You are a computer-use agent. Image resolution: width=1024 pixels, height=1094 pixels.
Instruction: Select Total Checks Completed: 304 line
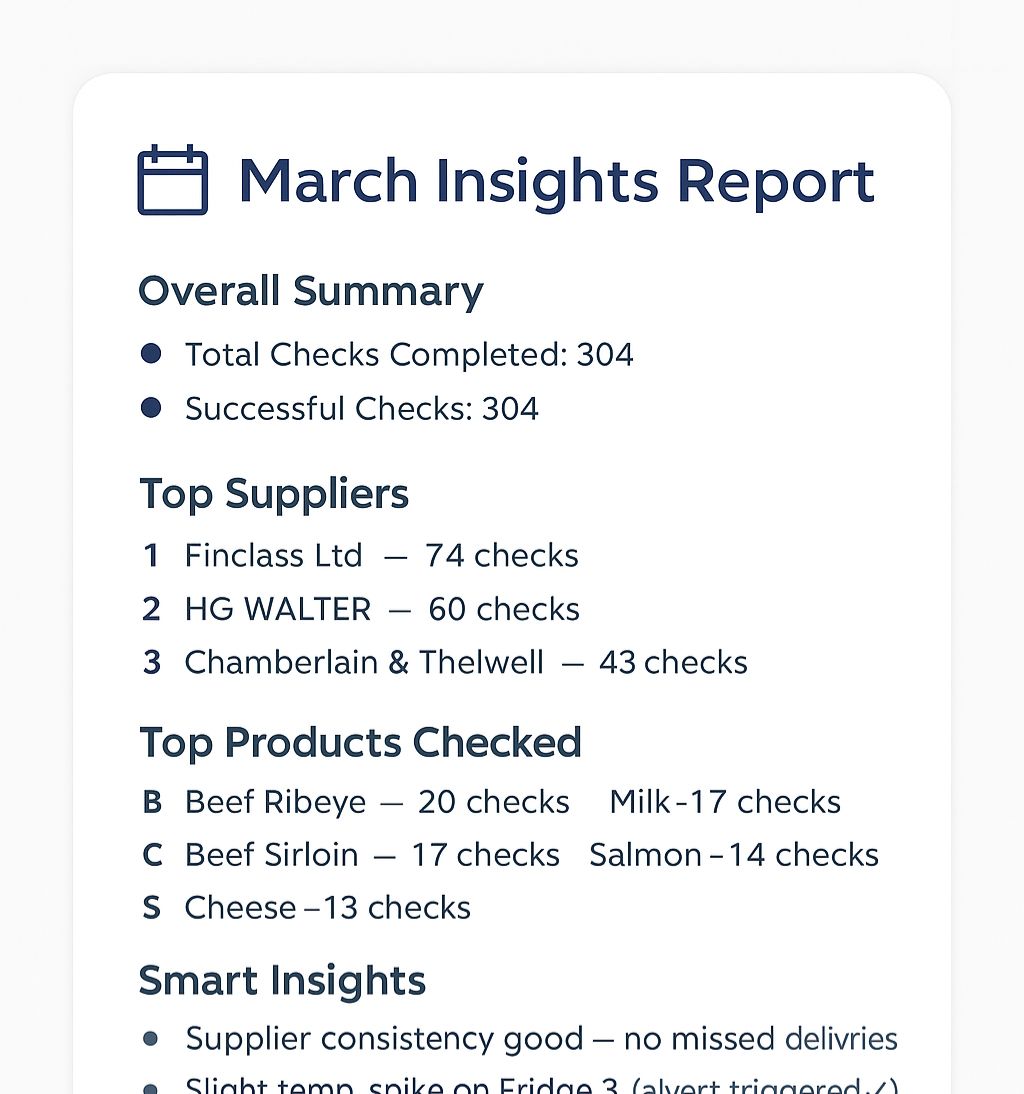coord(409,354)
